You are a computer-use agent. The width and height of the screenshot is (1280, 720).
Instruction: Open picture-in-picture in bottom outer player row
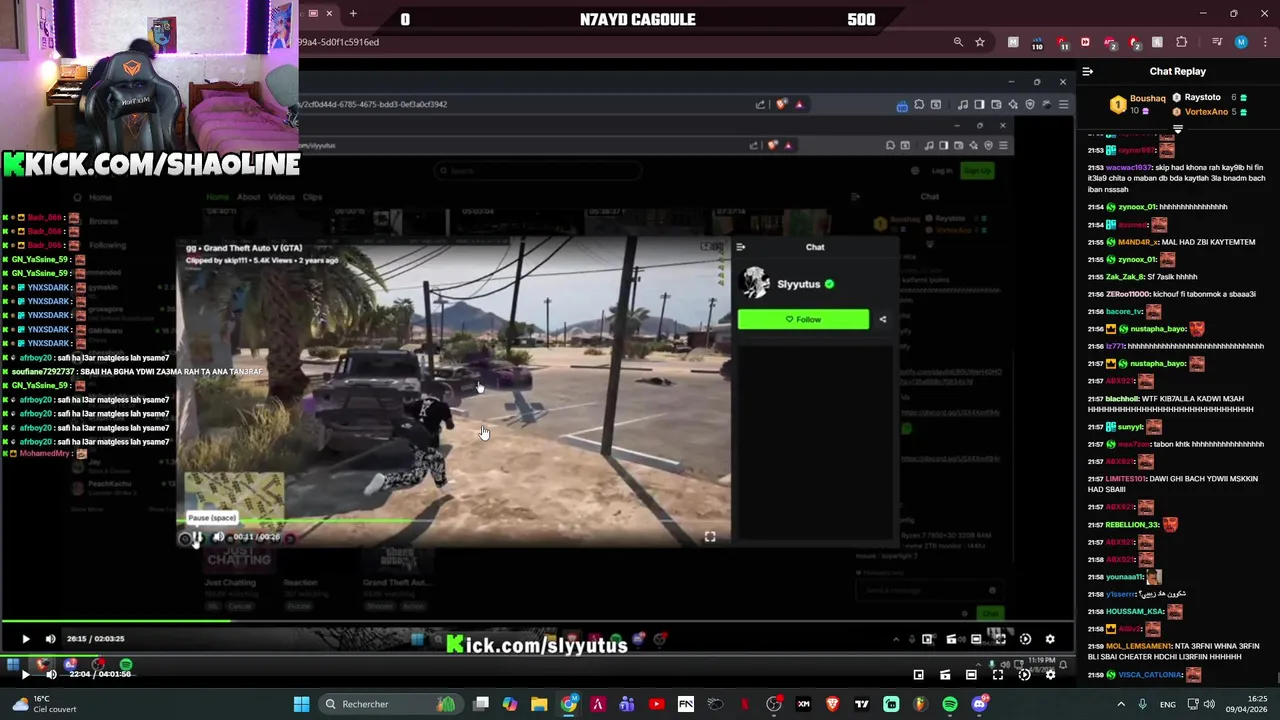coord(918,675)
